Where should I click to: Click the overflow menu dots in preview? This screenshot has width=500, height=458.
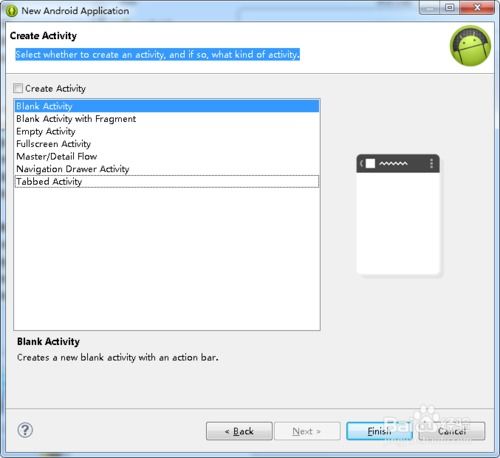pos(431,163)
